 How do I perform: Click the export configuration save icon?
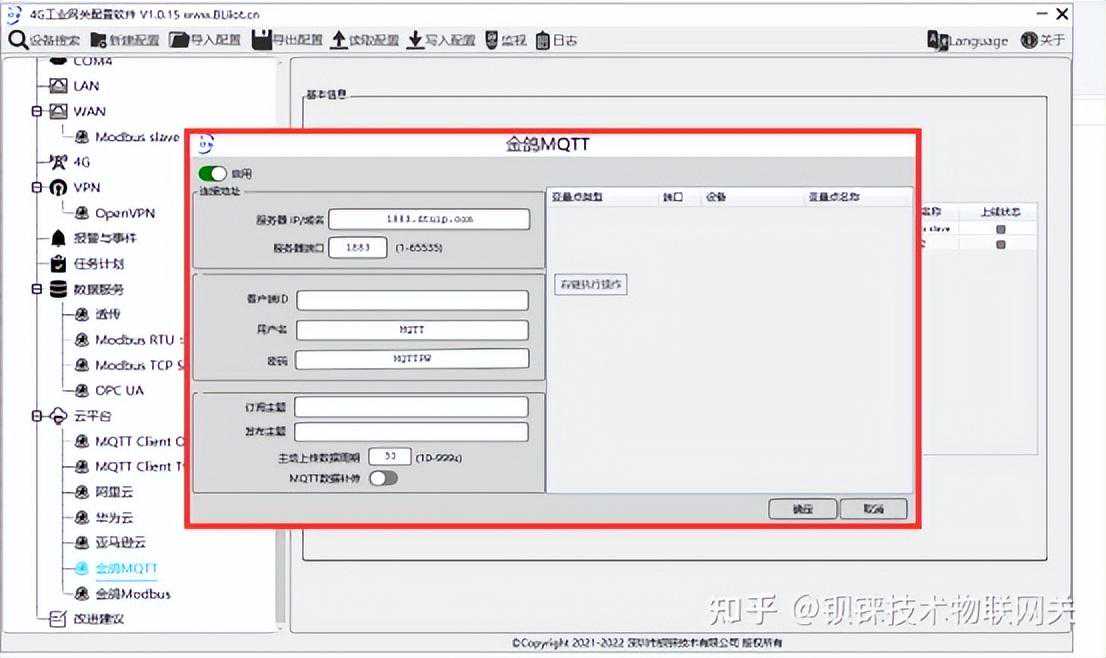coord(262,40)
